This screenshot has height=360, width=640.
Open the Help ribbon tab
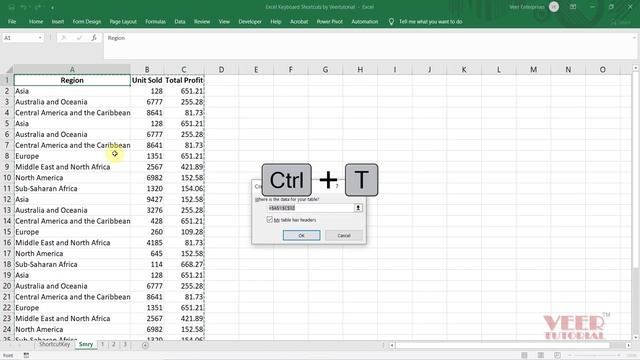(x=276, y=22)
